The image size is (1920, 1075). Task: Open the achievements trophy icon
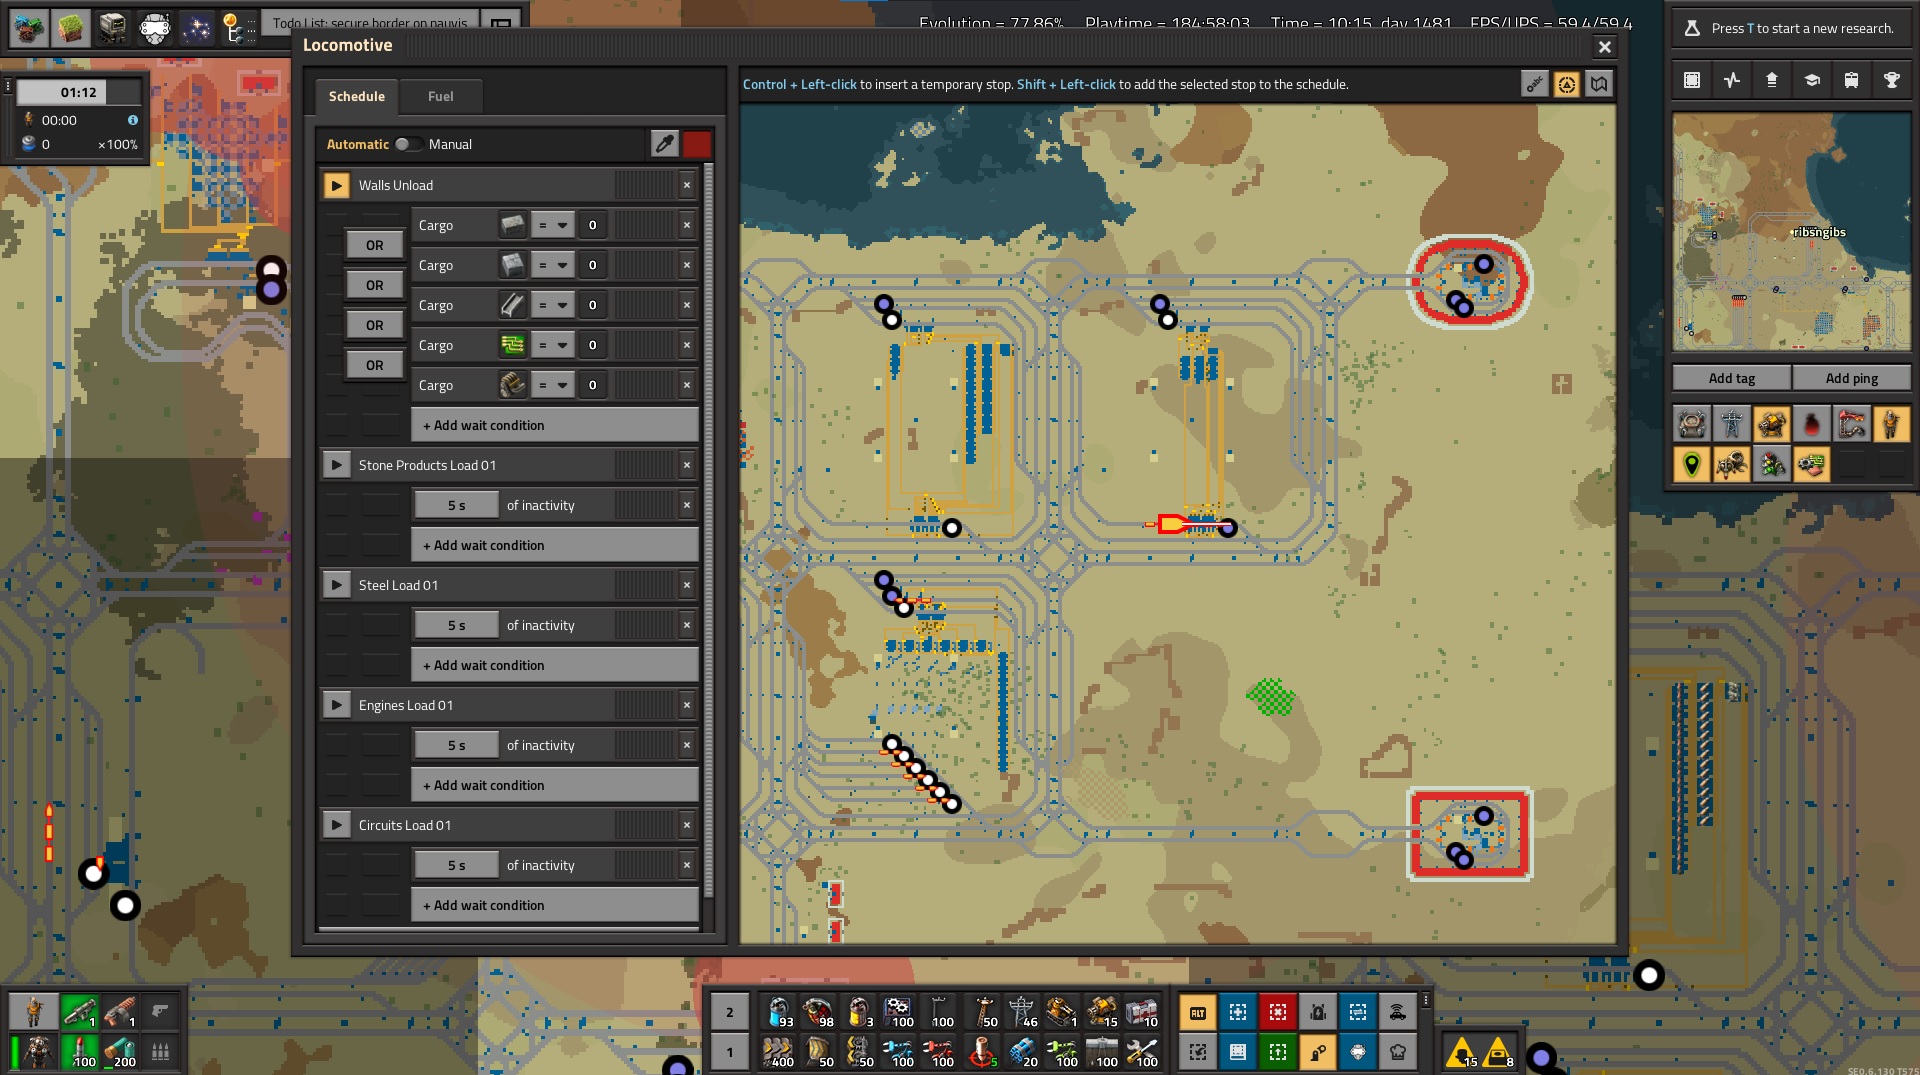(1891, 80)
